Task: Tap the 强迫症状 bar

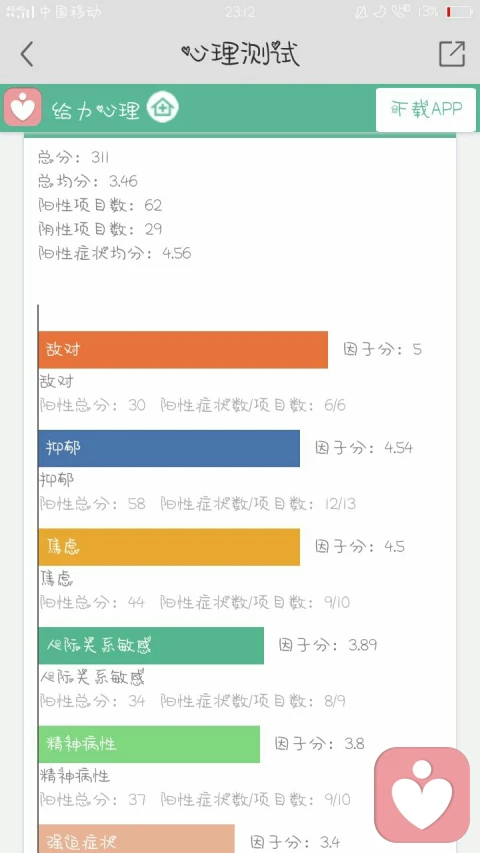Action: point(137,839)
